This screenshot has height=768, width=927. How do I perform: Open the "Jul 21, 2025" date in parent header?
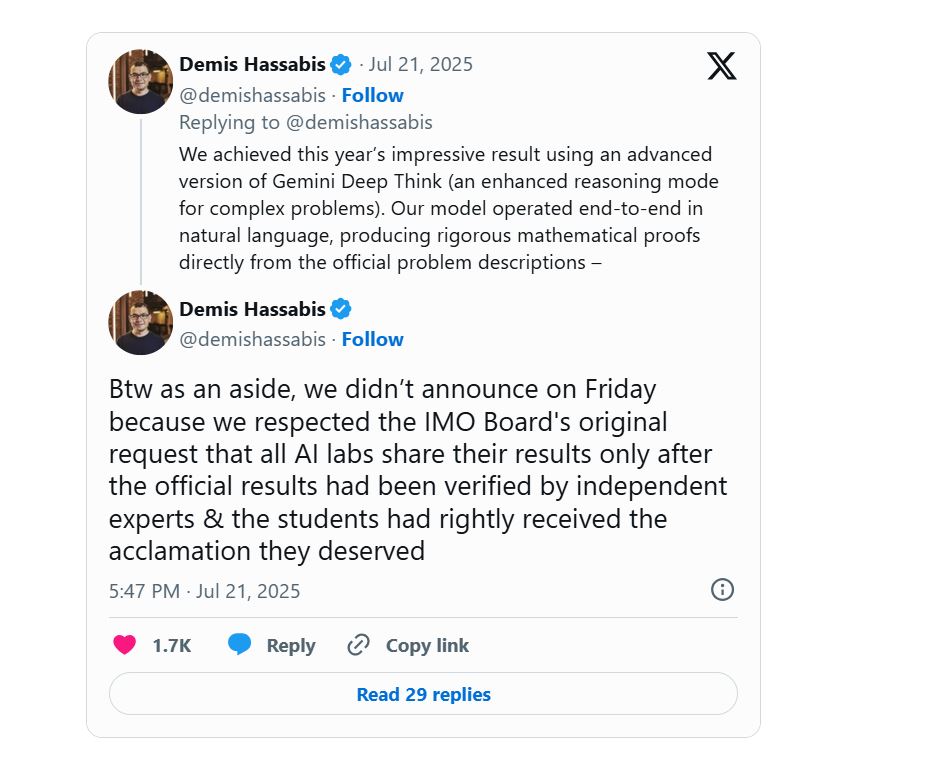(420, 65)
